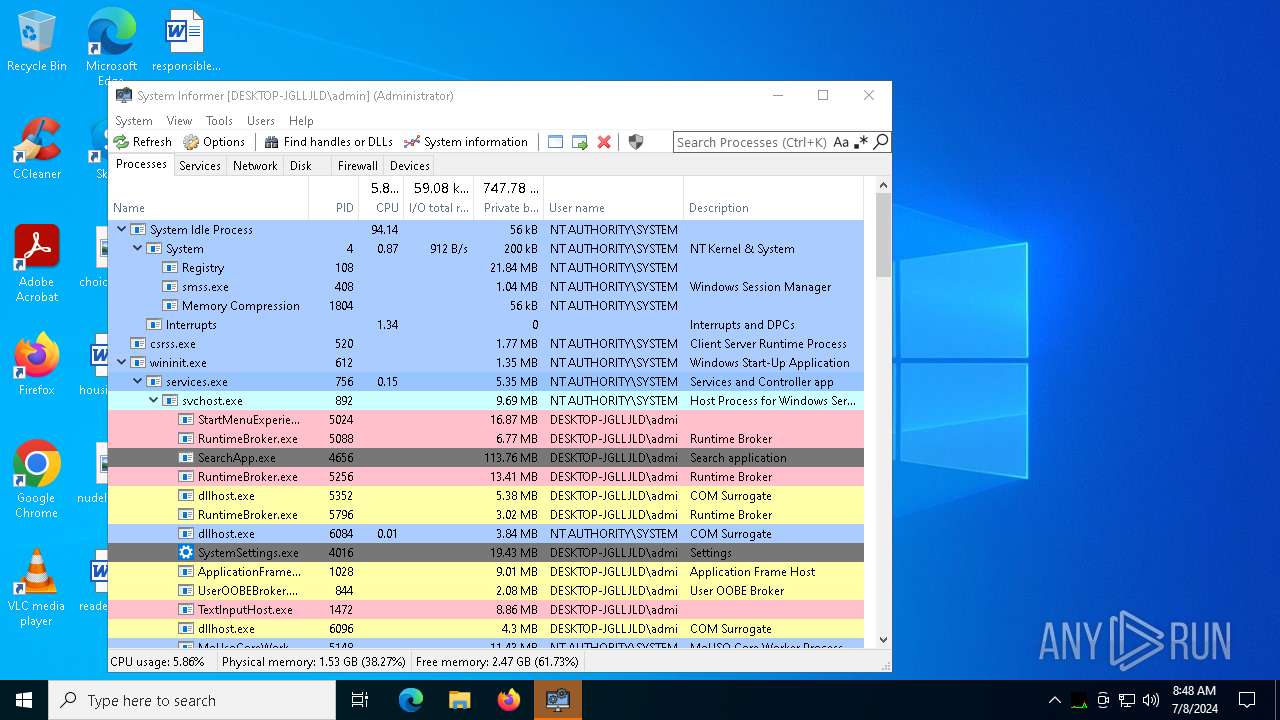Sort by the User name column header
This screenshot has width=1280, height=720.
(614, 198)
